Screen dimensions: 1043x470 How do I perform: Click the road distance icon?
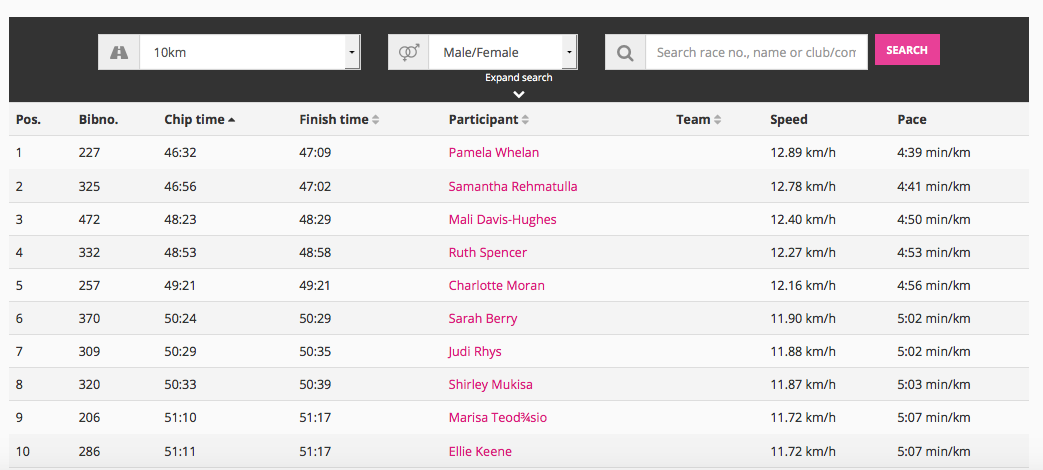click(x=119, y=53)
